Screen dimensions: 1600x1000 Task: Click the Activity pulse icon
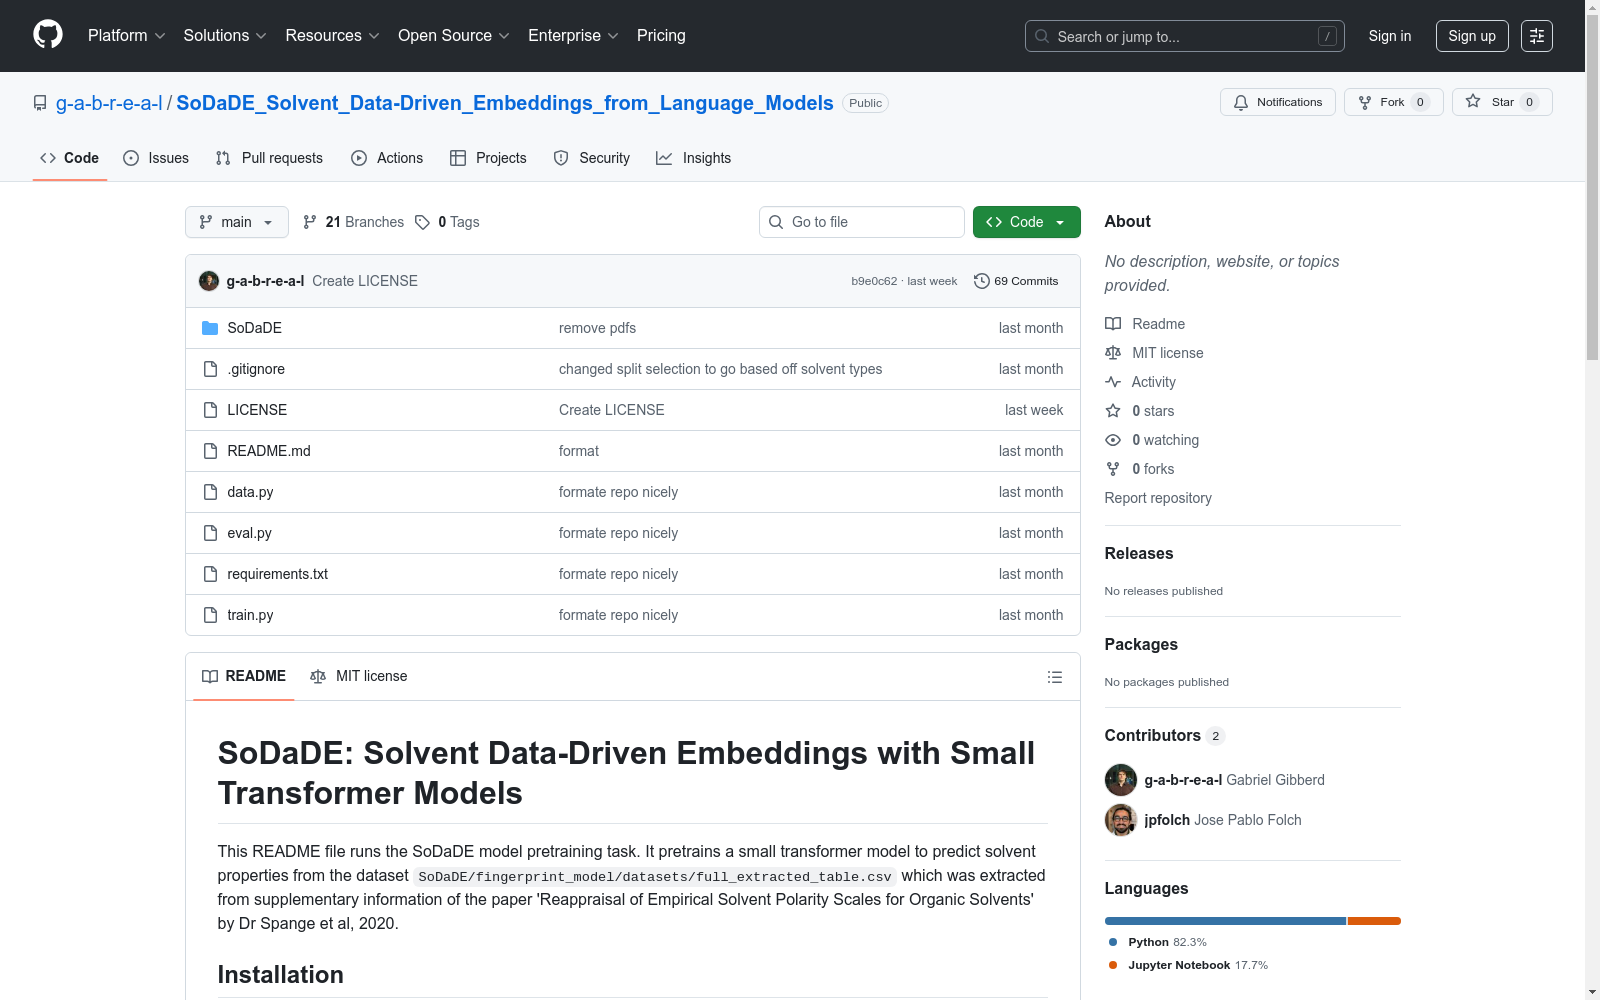(x=1113, y=382)
